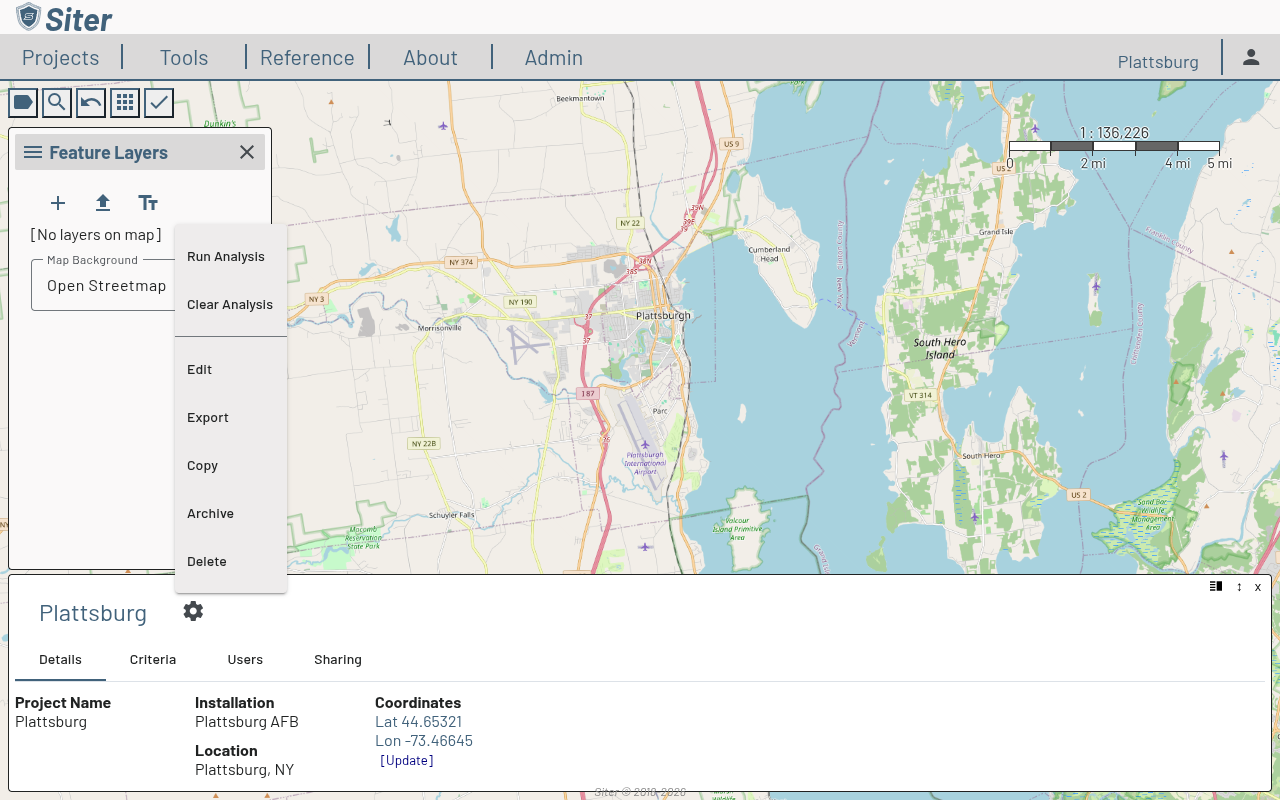Click the Update coordinates link
Screen dimensions: 1280x800
(407, 761)
